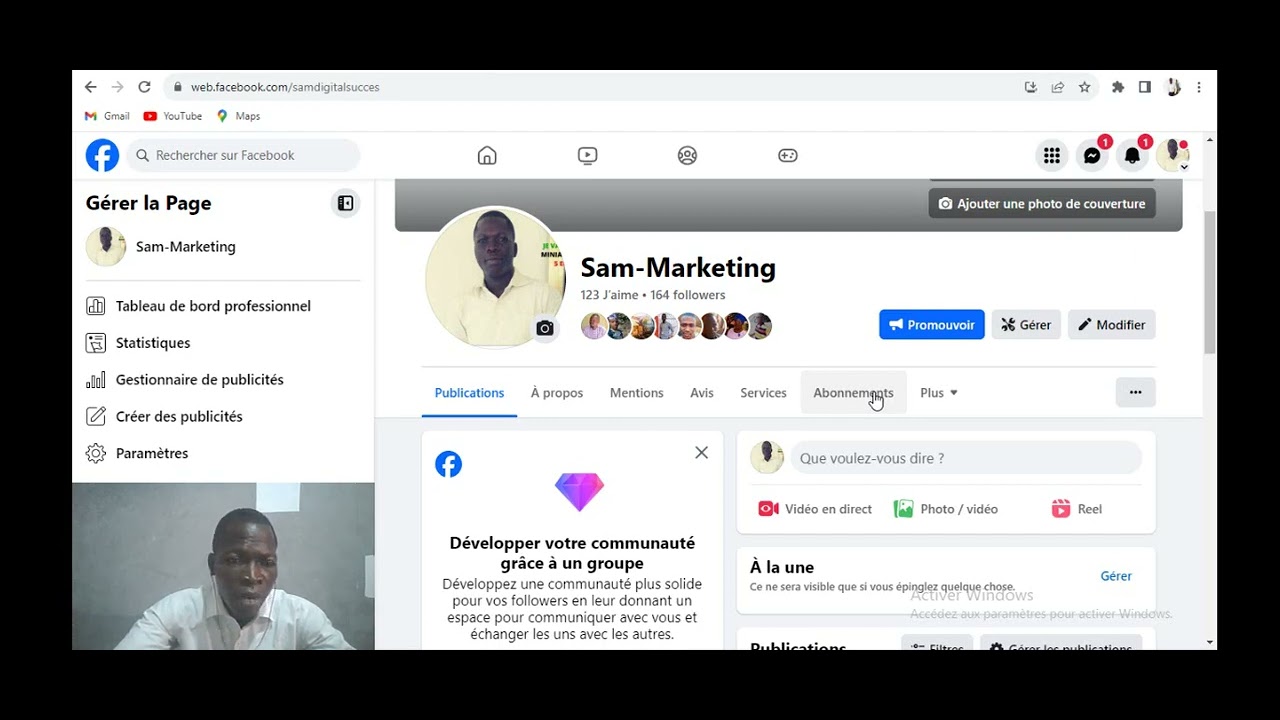Viewport: 1280px width, 720px height.
Task: Click the blue Promouvoir button
Action: pyautogui.click(x=932, y=325)
